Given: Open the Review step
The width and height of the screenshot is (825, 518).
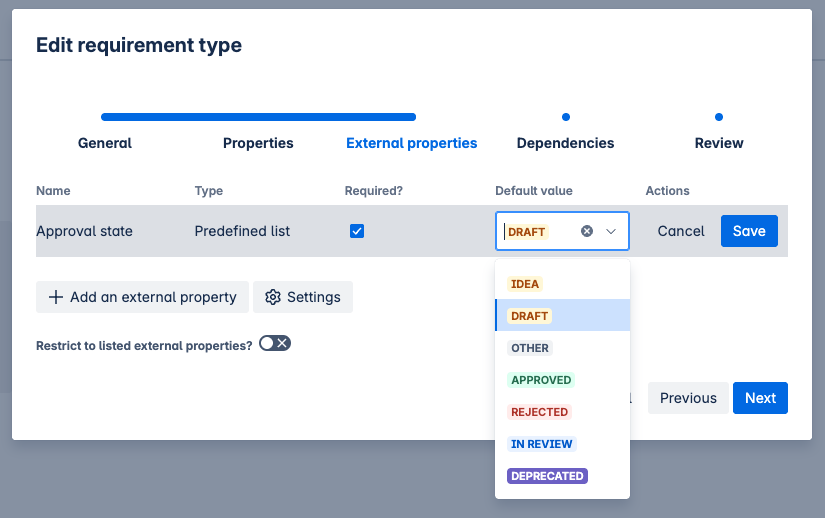Looking at the screenshot, I should [719, 143].
